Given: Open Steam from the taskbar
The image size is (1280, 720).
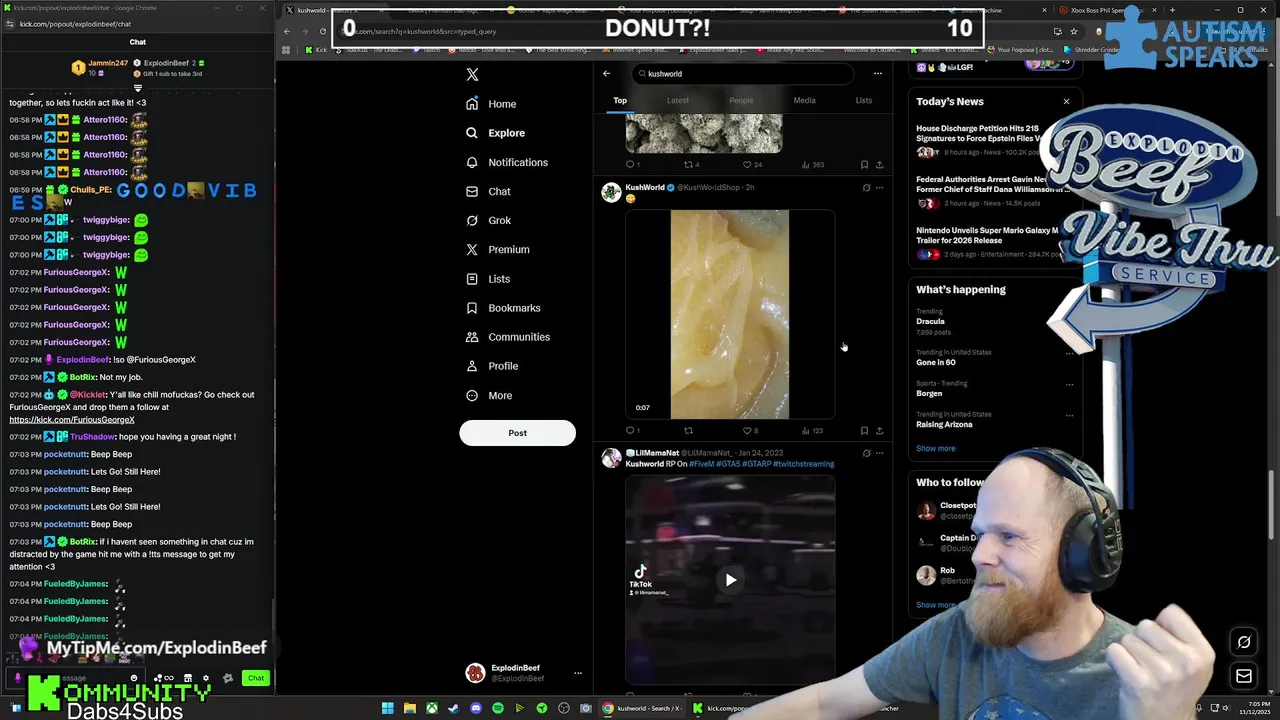Looking at the screenshot, I should 453,708.
